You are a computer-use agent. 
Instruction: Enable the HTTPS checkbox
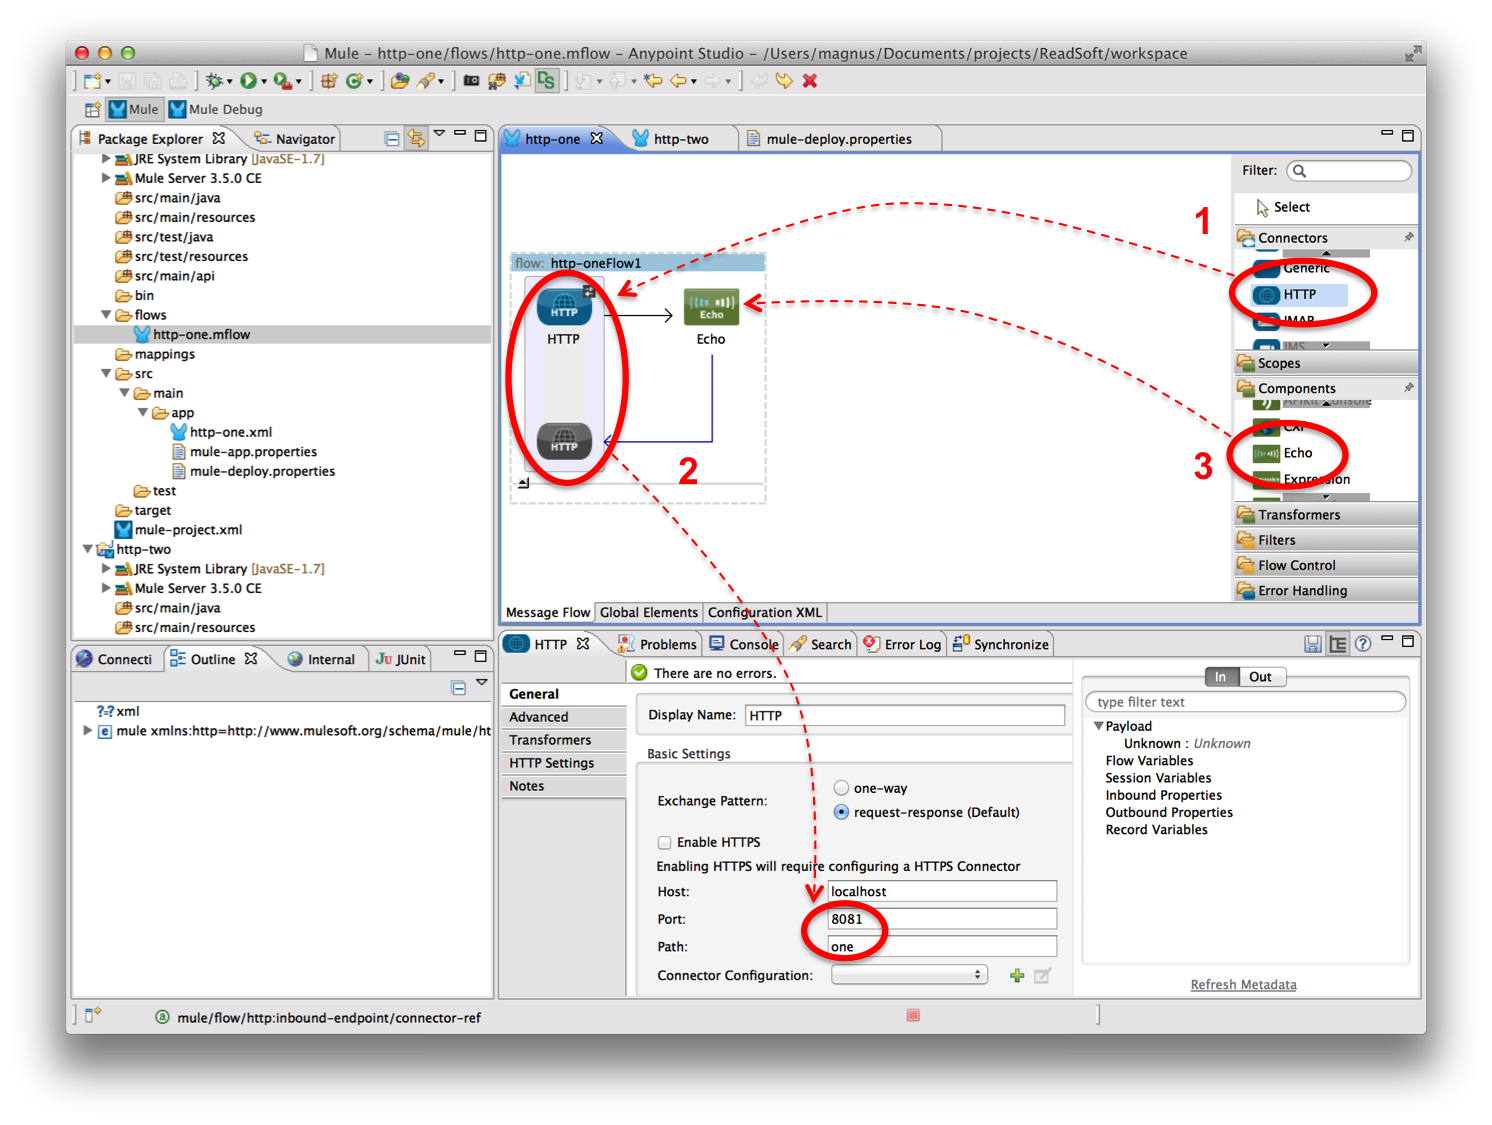(x=664, y=842)
